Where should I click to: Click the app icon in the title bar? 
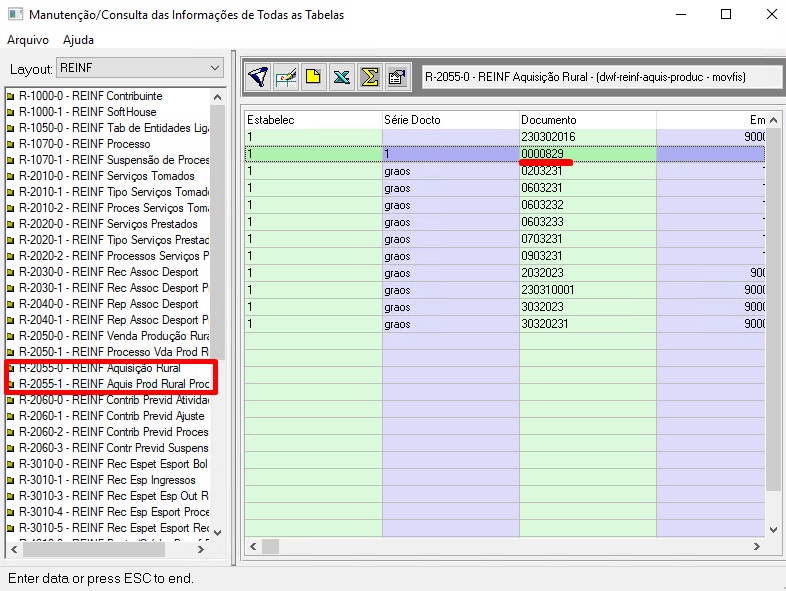pyautogui.click(x=15, y=14)
